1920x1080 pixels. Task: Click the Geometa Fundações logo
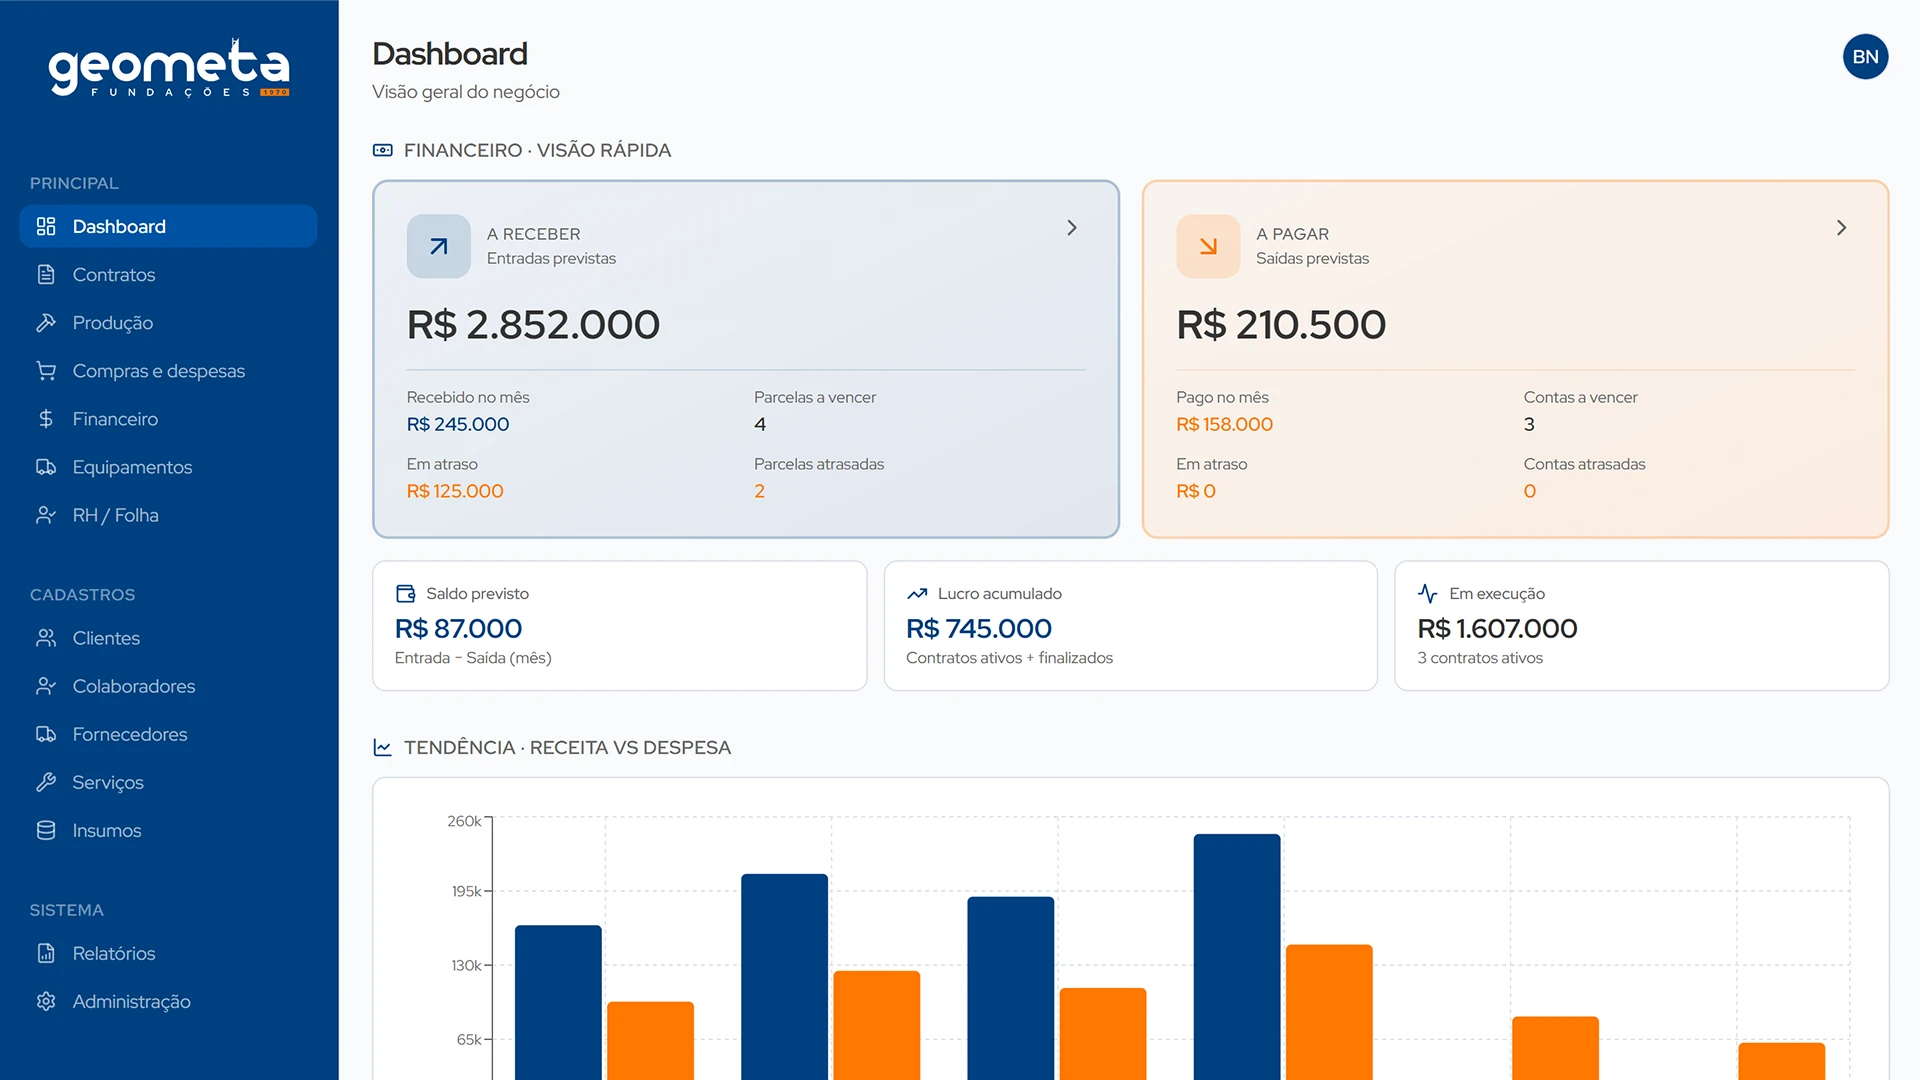pos(169,69)
